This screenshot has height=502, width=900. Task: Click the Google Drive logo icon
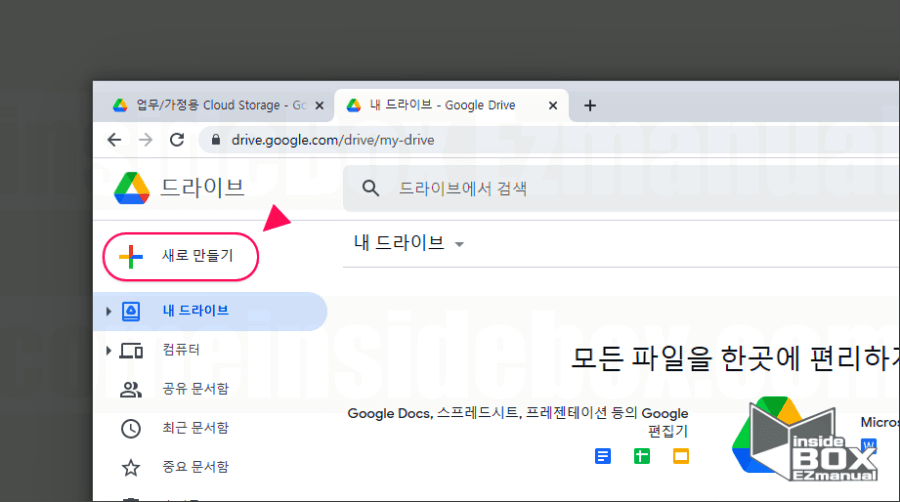131,188
